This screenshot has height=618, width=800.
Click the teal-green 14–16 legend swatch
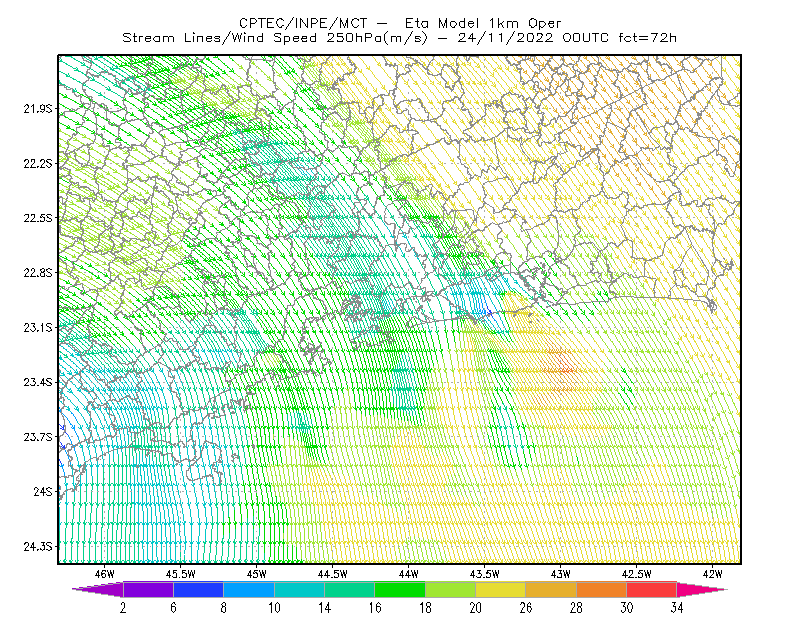[x=349, y=589]
